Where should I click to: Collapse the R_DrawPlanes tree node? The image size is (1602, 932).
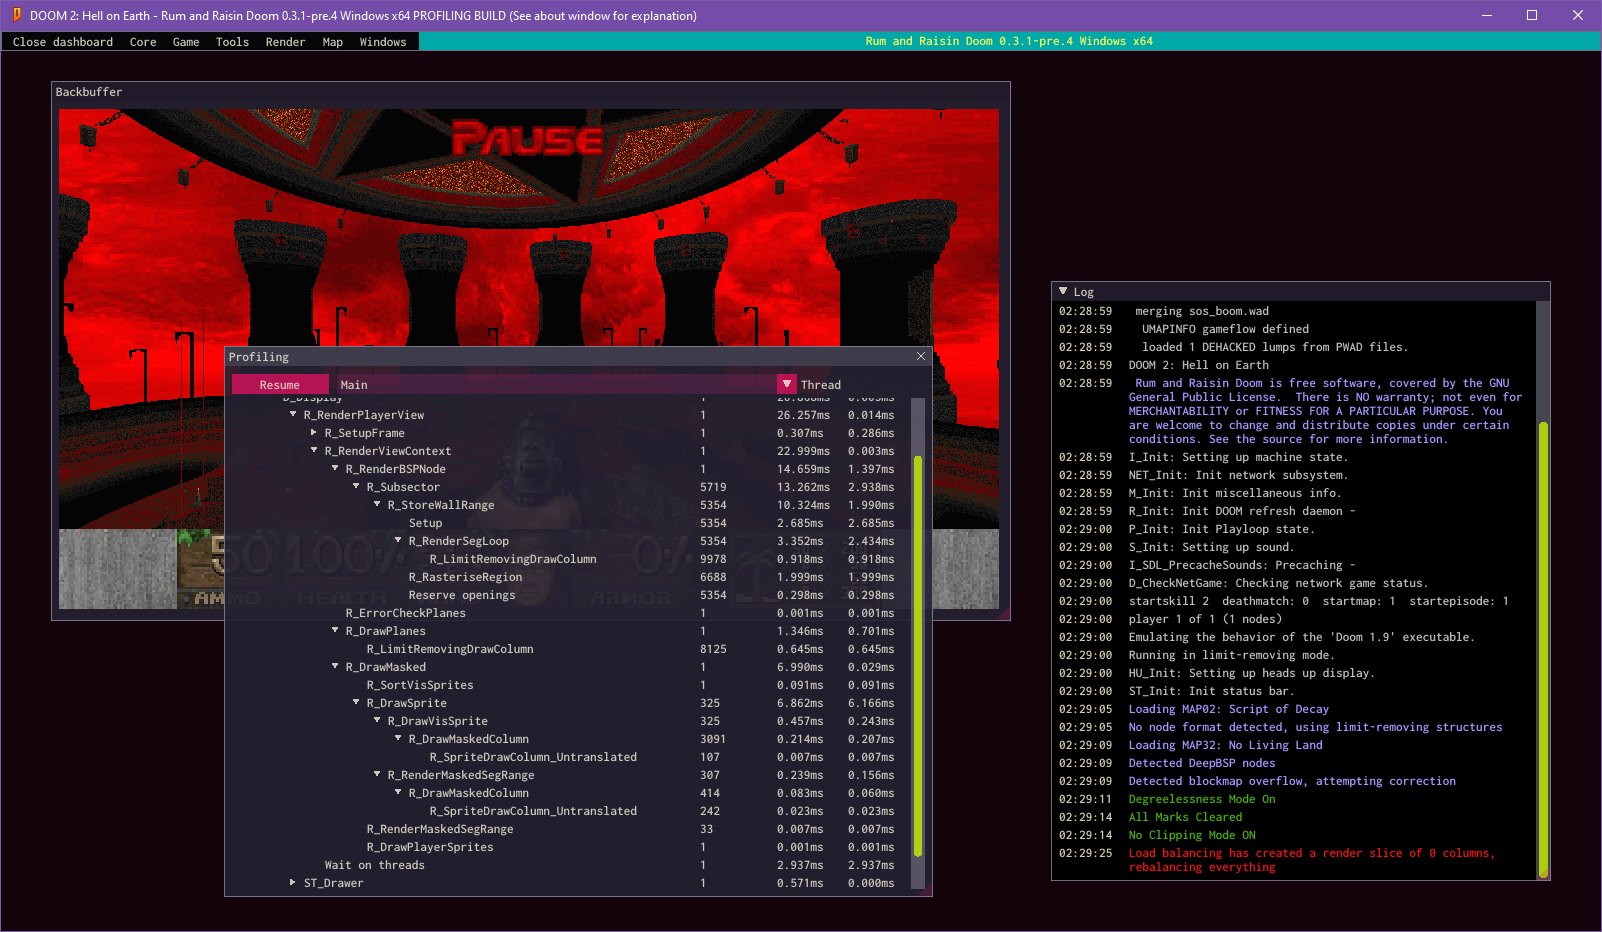click(335, 630)
